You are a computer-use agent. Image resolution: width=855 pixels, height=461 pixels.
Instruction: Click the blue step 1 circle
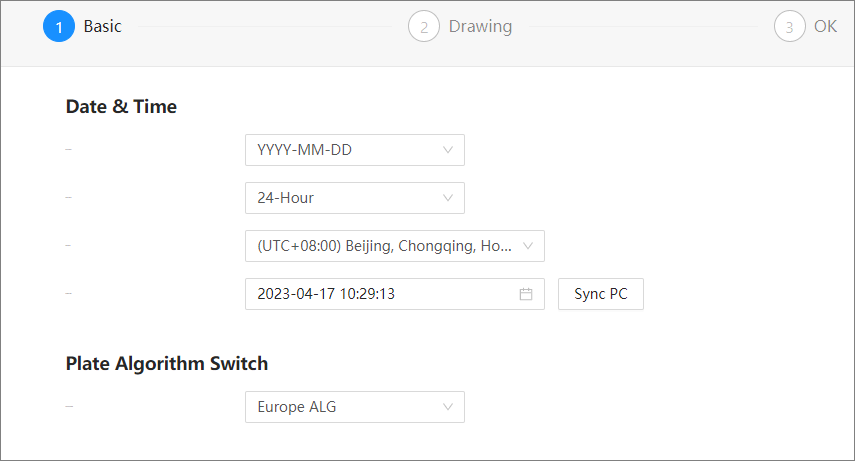click(59, 26)
